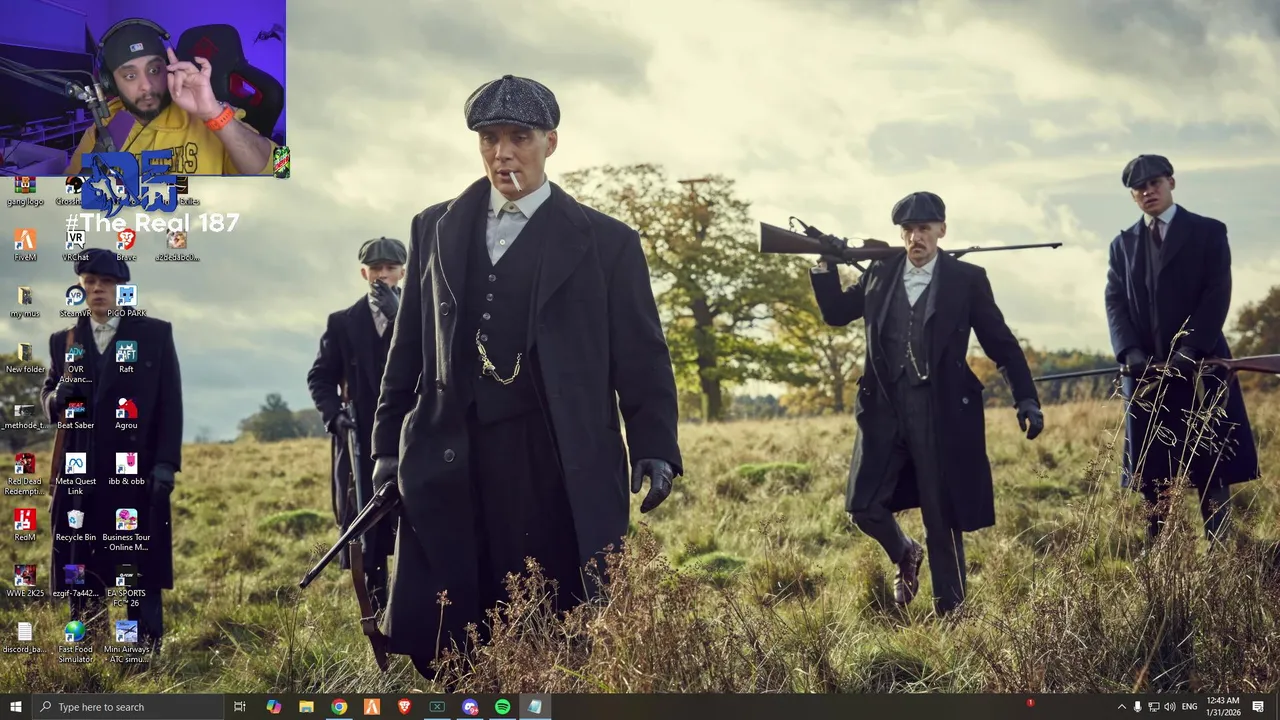1280x720 pixels.
Task: Launch the EA SPORTS FC 26 shortcut
Action: (126, 586)
